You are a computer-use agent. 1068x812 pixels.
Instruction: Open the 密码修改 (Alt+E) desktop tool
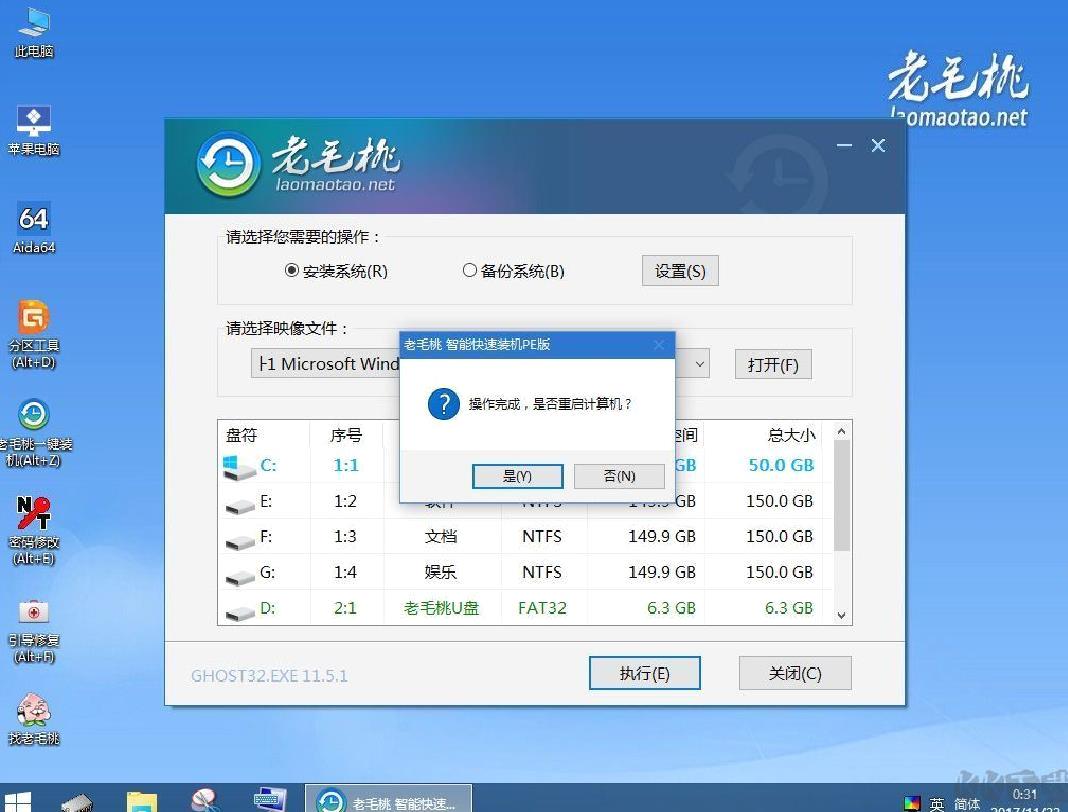tap(33, 531)
